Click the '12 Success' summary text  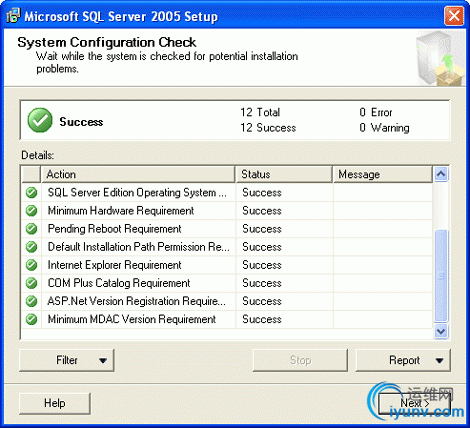(x=268, y=128)
